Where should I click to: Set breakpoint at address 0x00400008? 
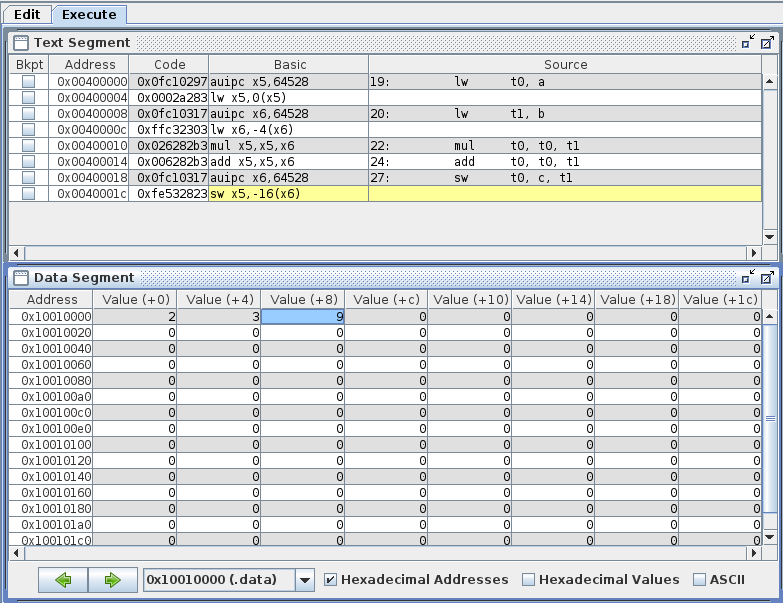28,113
